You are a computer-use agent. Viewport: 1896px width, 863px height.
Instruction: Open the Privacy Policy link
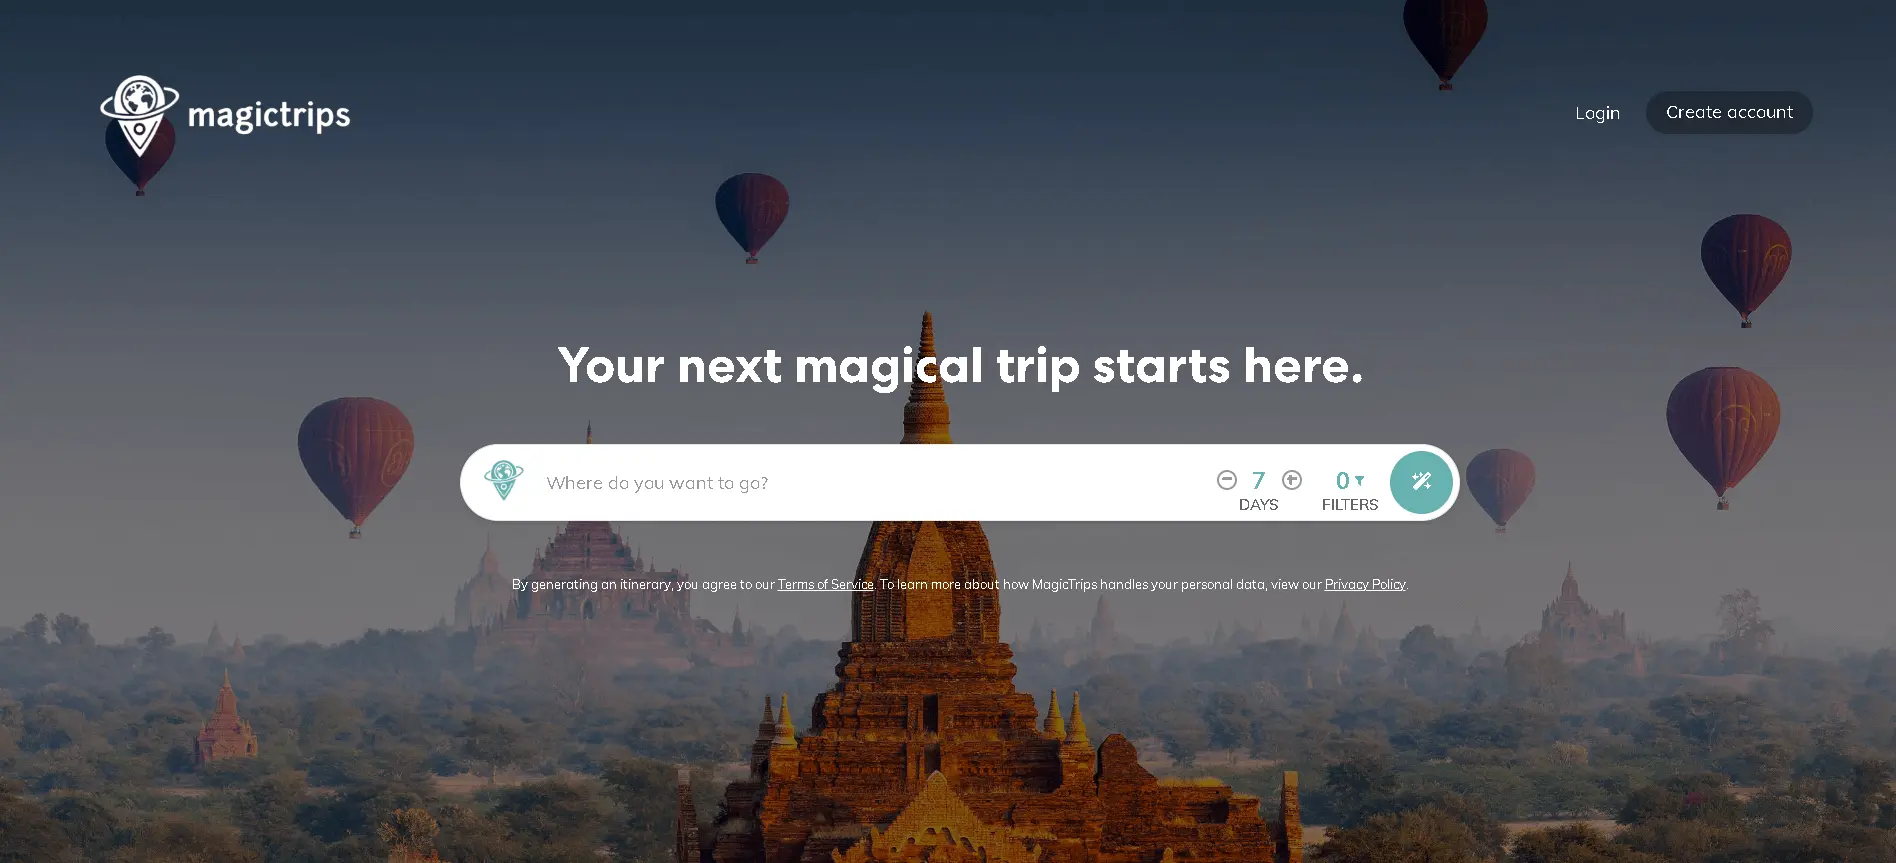[1365, 585]
